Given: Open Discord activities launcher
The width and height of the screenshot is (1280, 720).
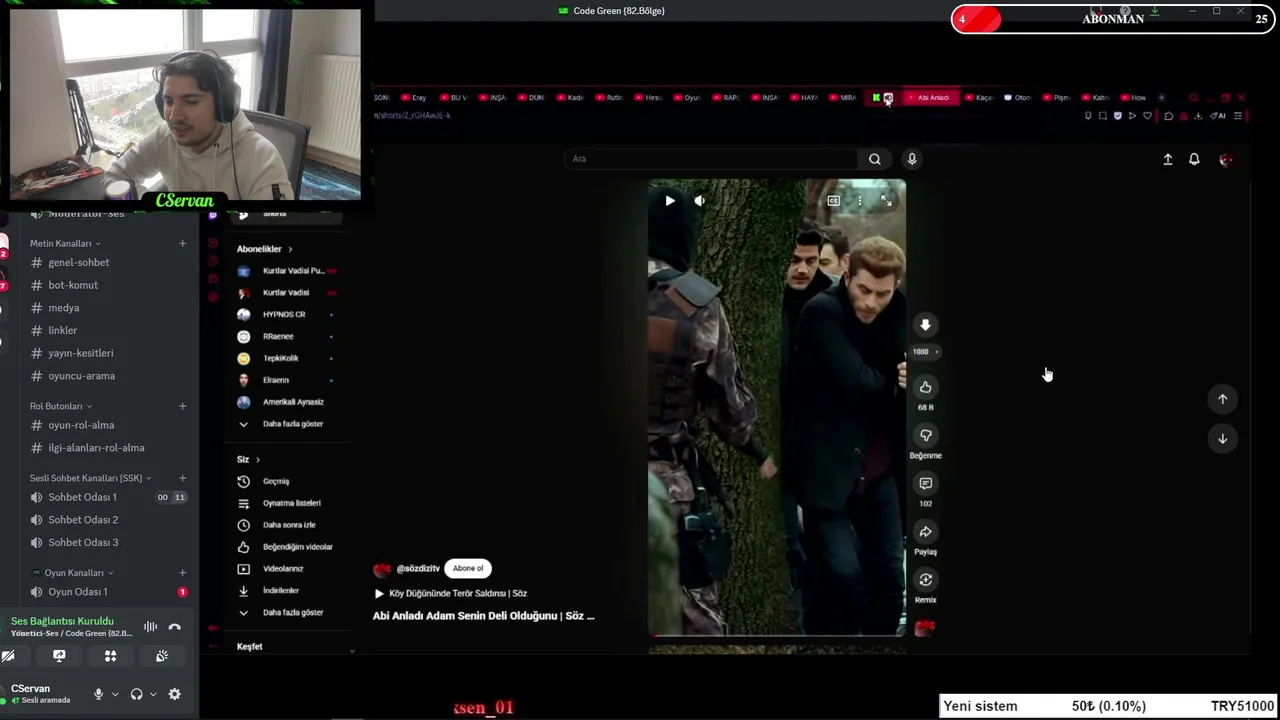Looking at the screenshot, I should coord(111,656).
